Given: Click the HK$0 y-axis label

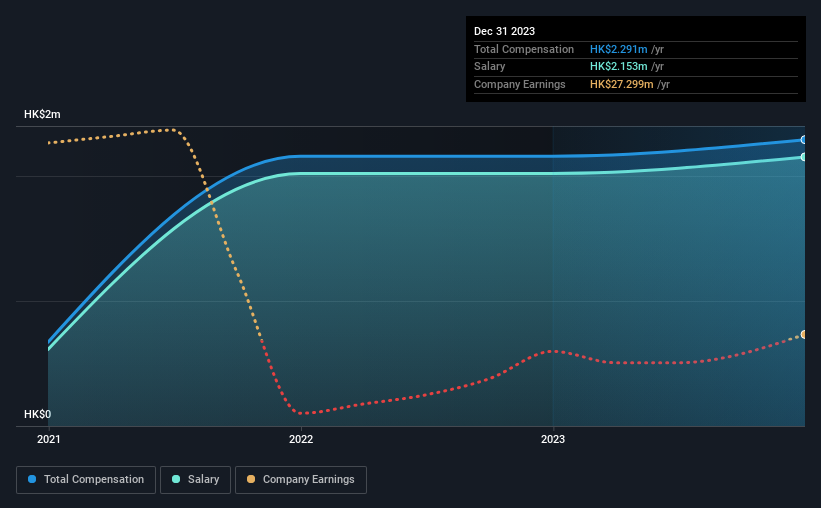Looking at the screenshot, I should pyautogui.click(x=38, y=414).
